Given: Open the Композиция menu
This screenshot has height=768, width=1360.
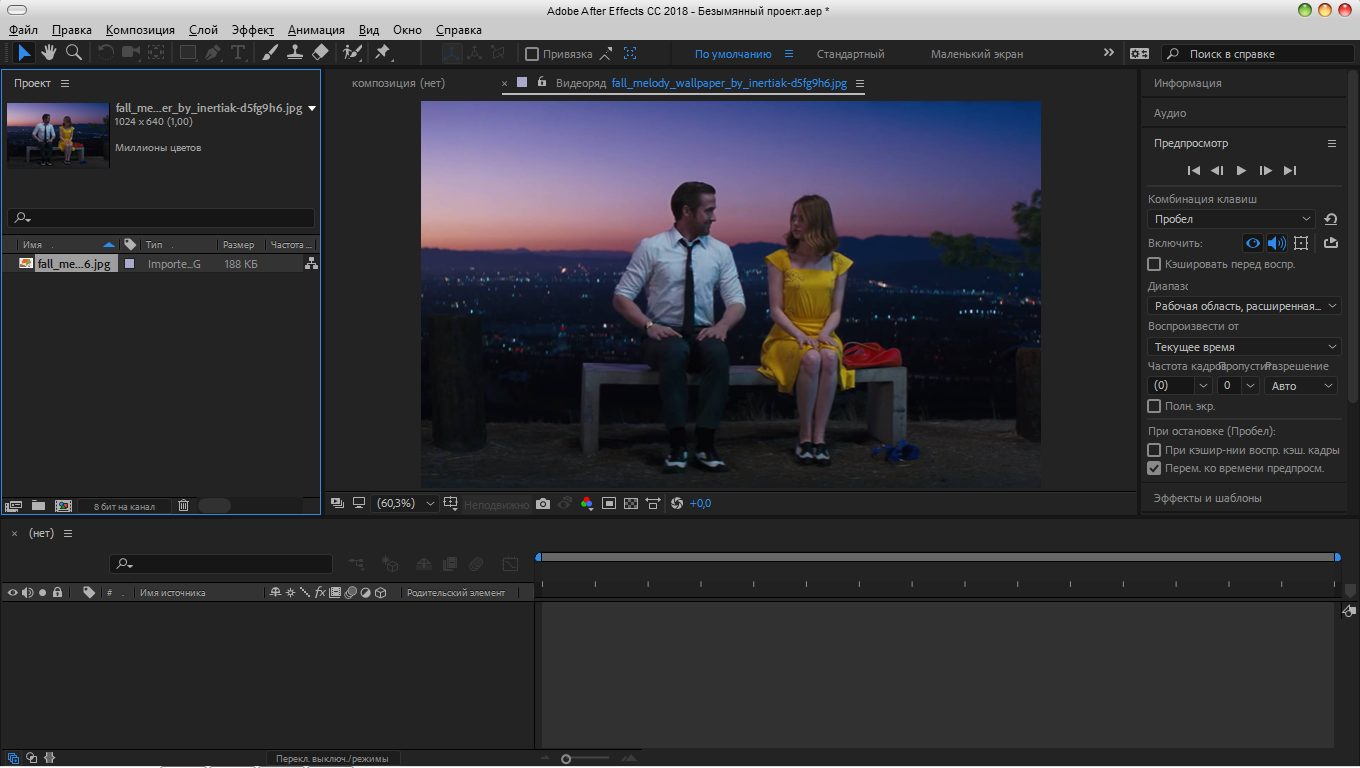Looking at the screenshot, I should 140,30.
